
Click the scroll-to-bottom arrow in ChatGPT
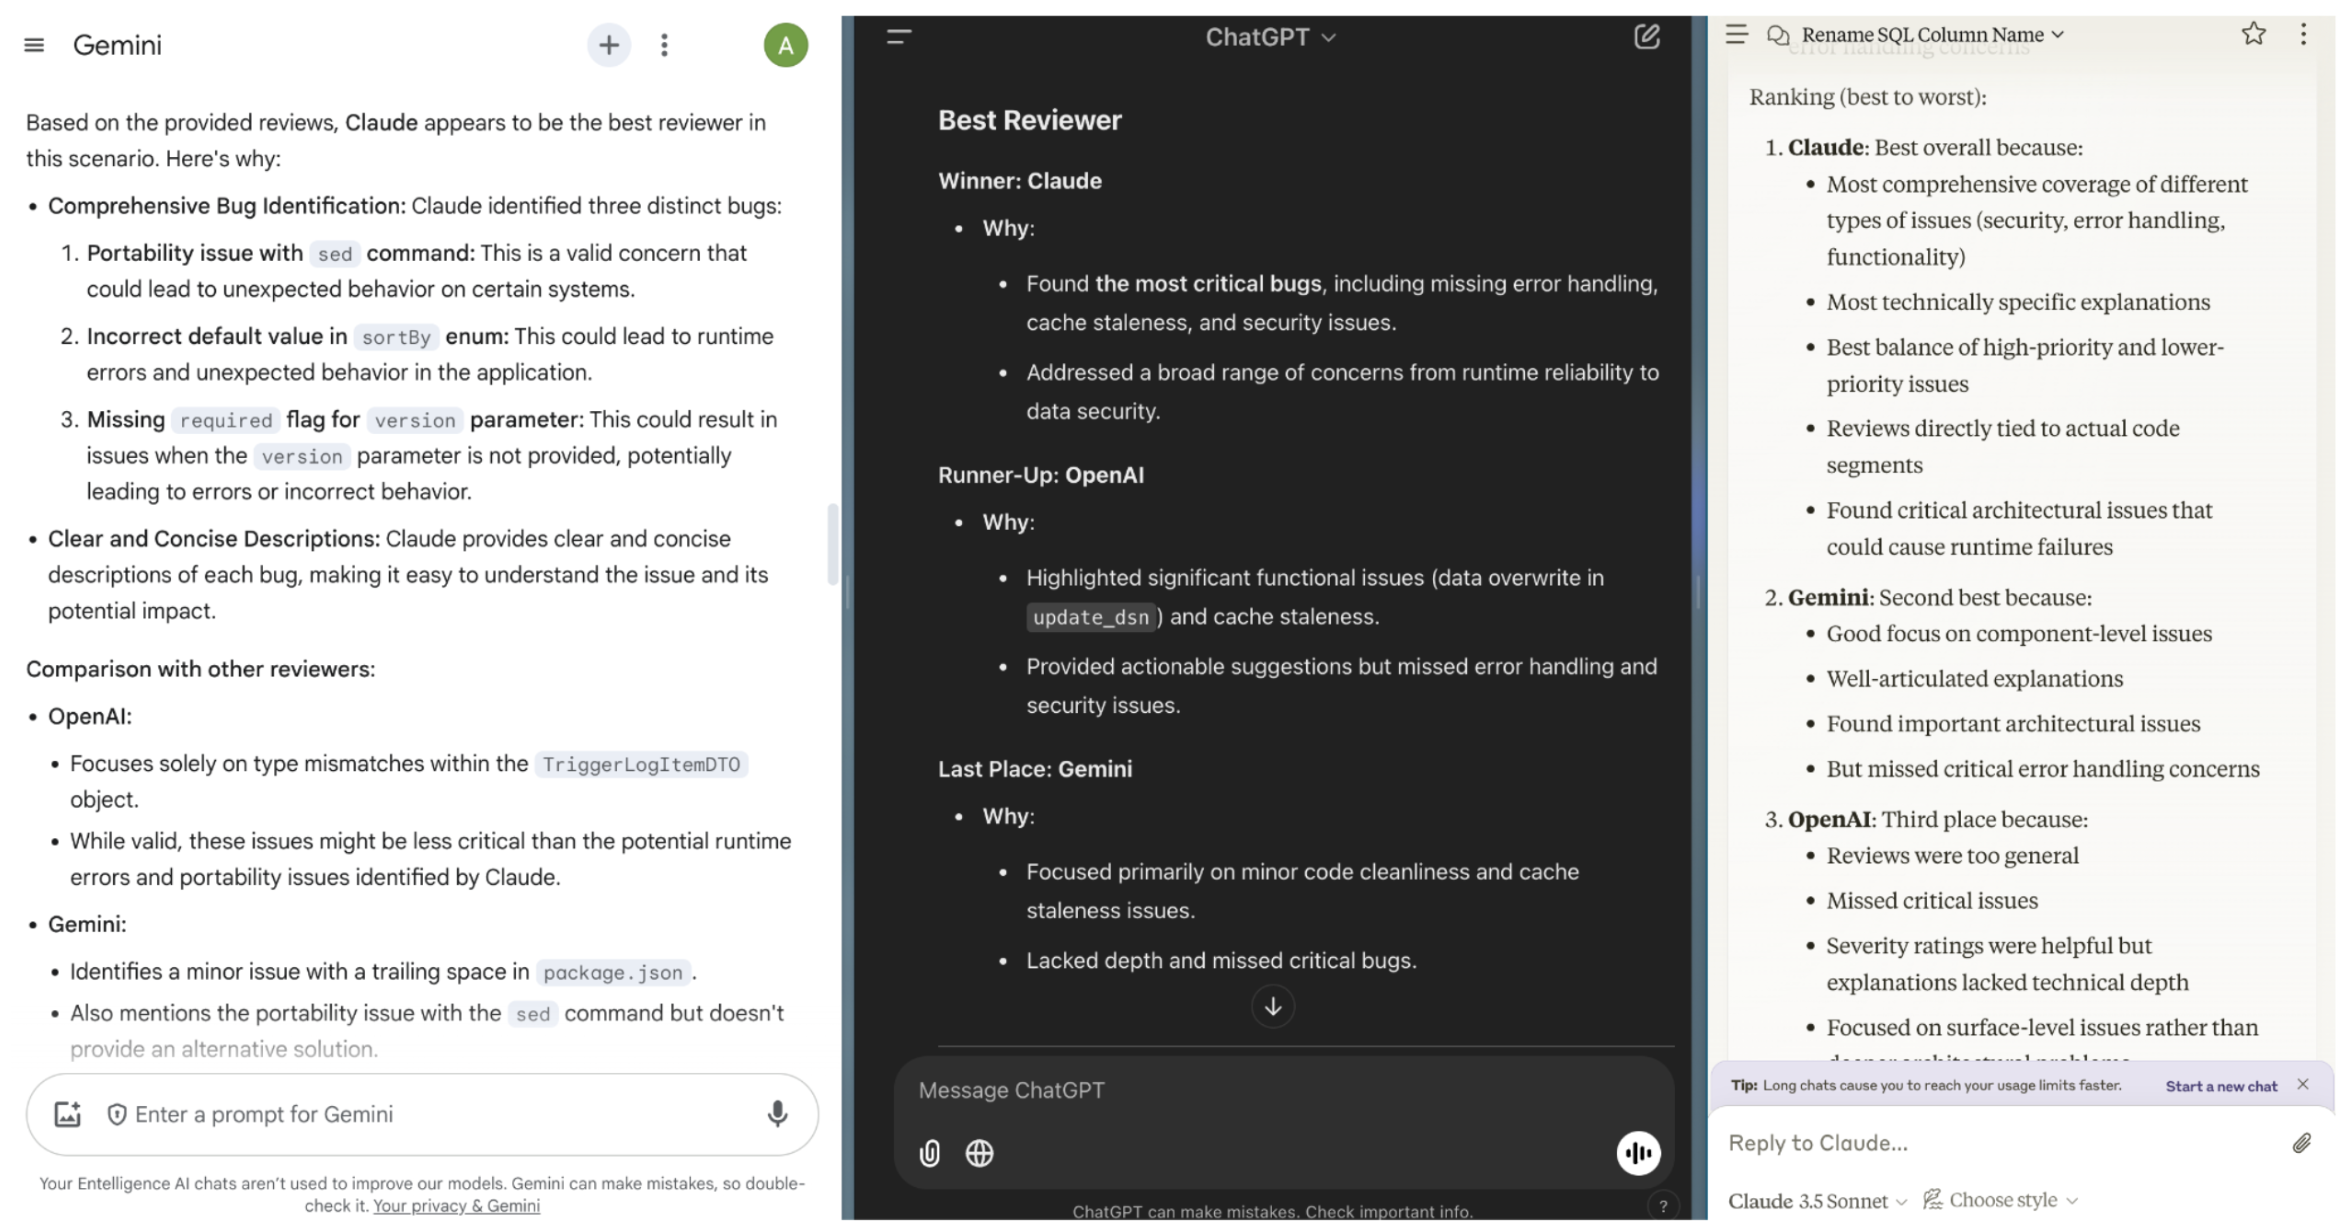click(x=1273, y=1006)
